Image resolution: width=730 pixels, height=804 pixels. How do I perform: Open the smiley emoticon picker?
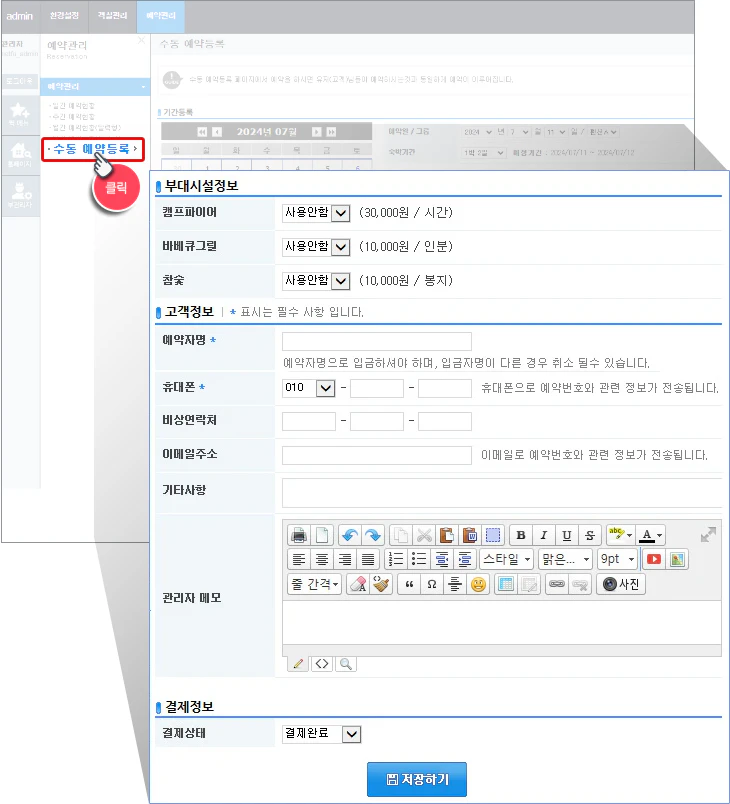coord(478,584)
